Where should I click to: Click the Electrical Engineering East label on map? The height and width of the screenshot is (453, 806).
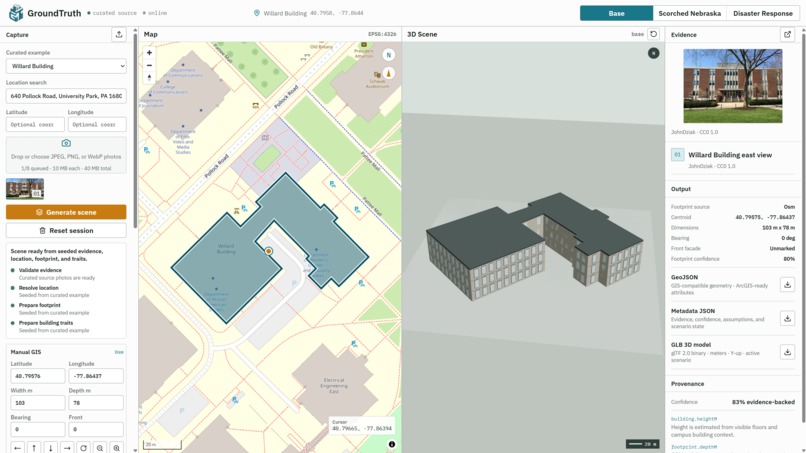point(334,386)
